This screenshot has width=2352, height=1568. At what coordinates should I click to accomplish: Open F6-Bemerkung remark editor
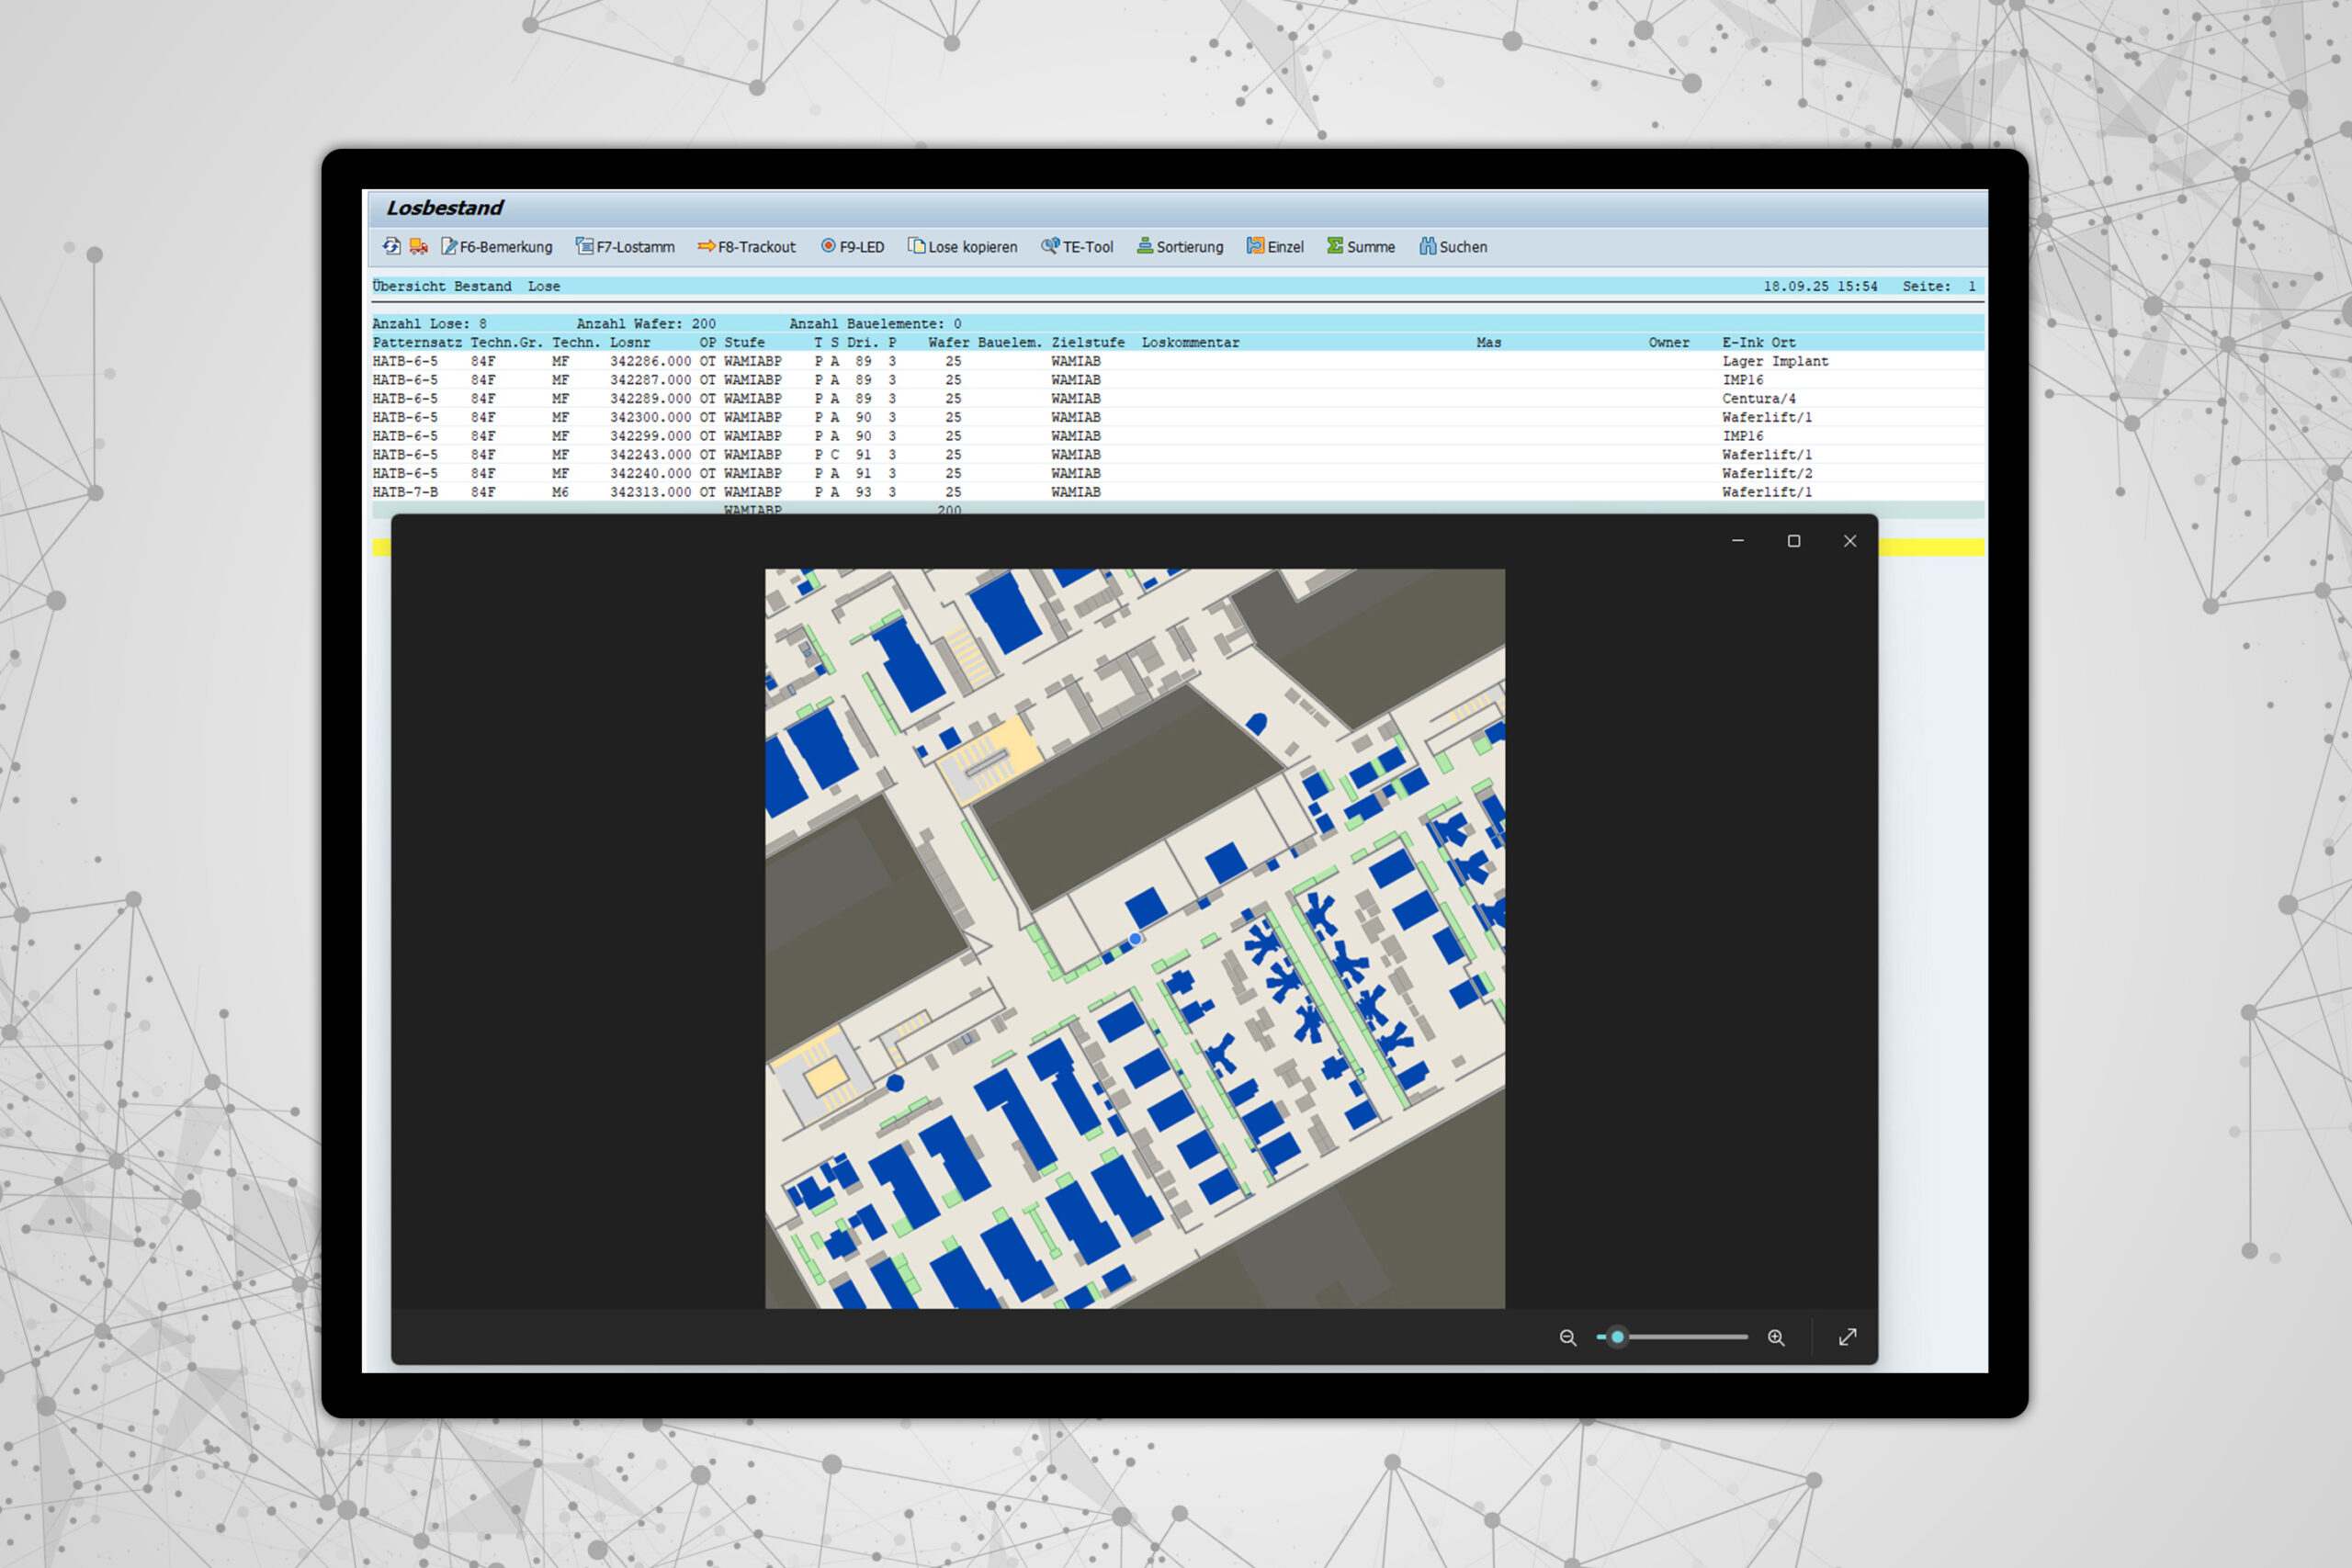(497, 247)
